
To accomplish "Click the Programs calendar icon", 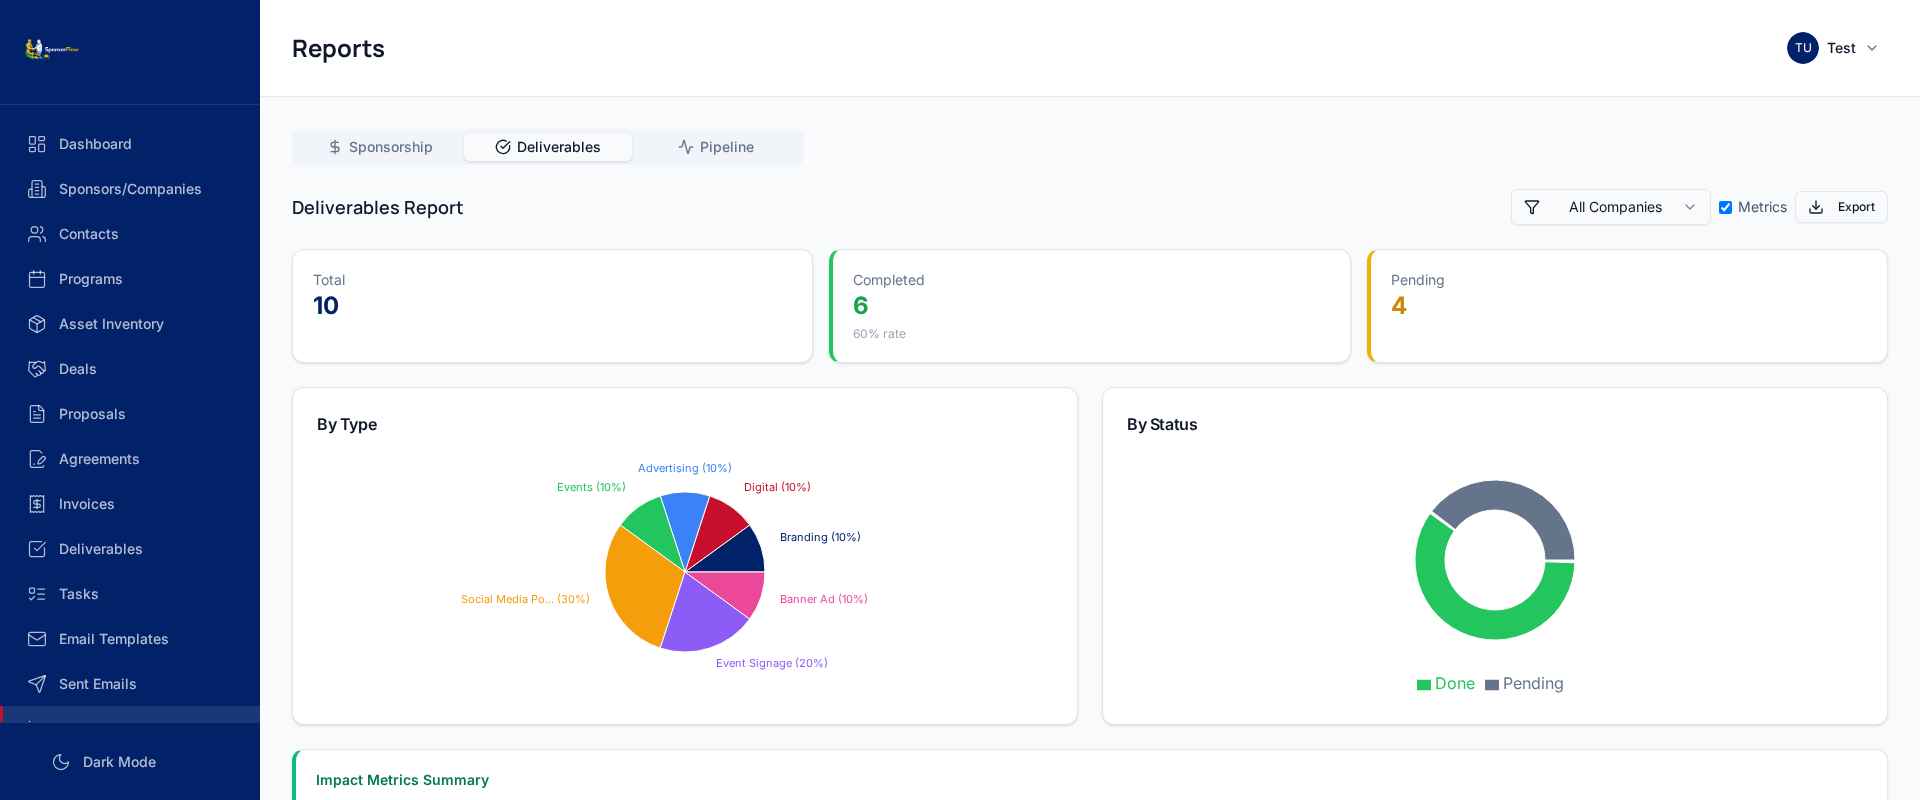I will (37, 279).
